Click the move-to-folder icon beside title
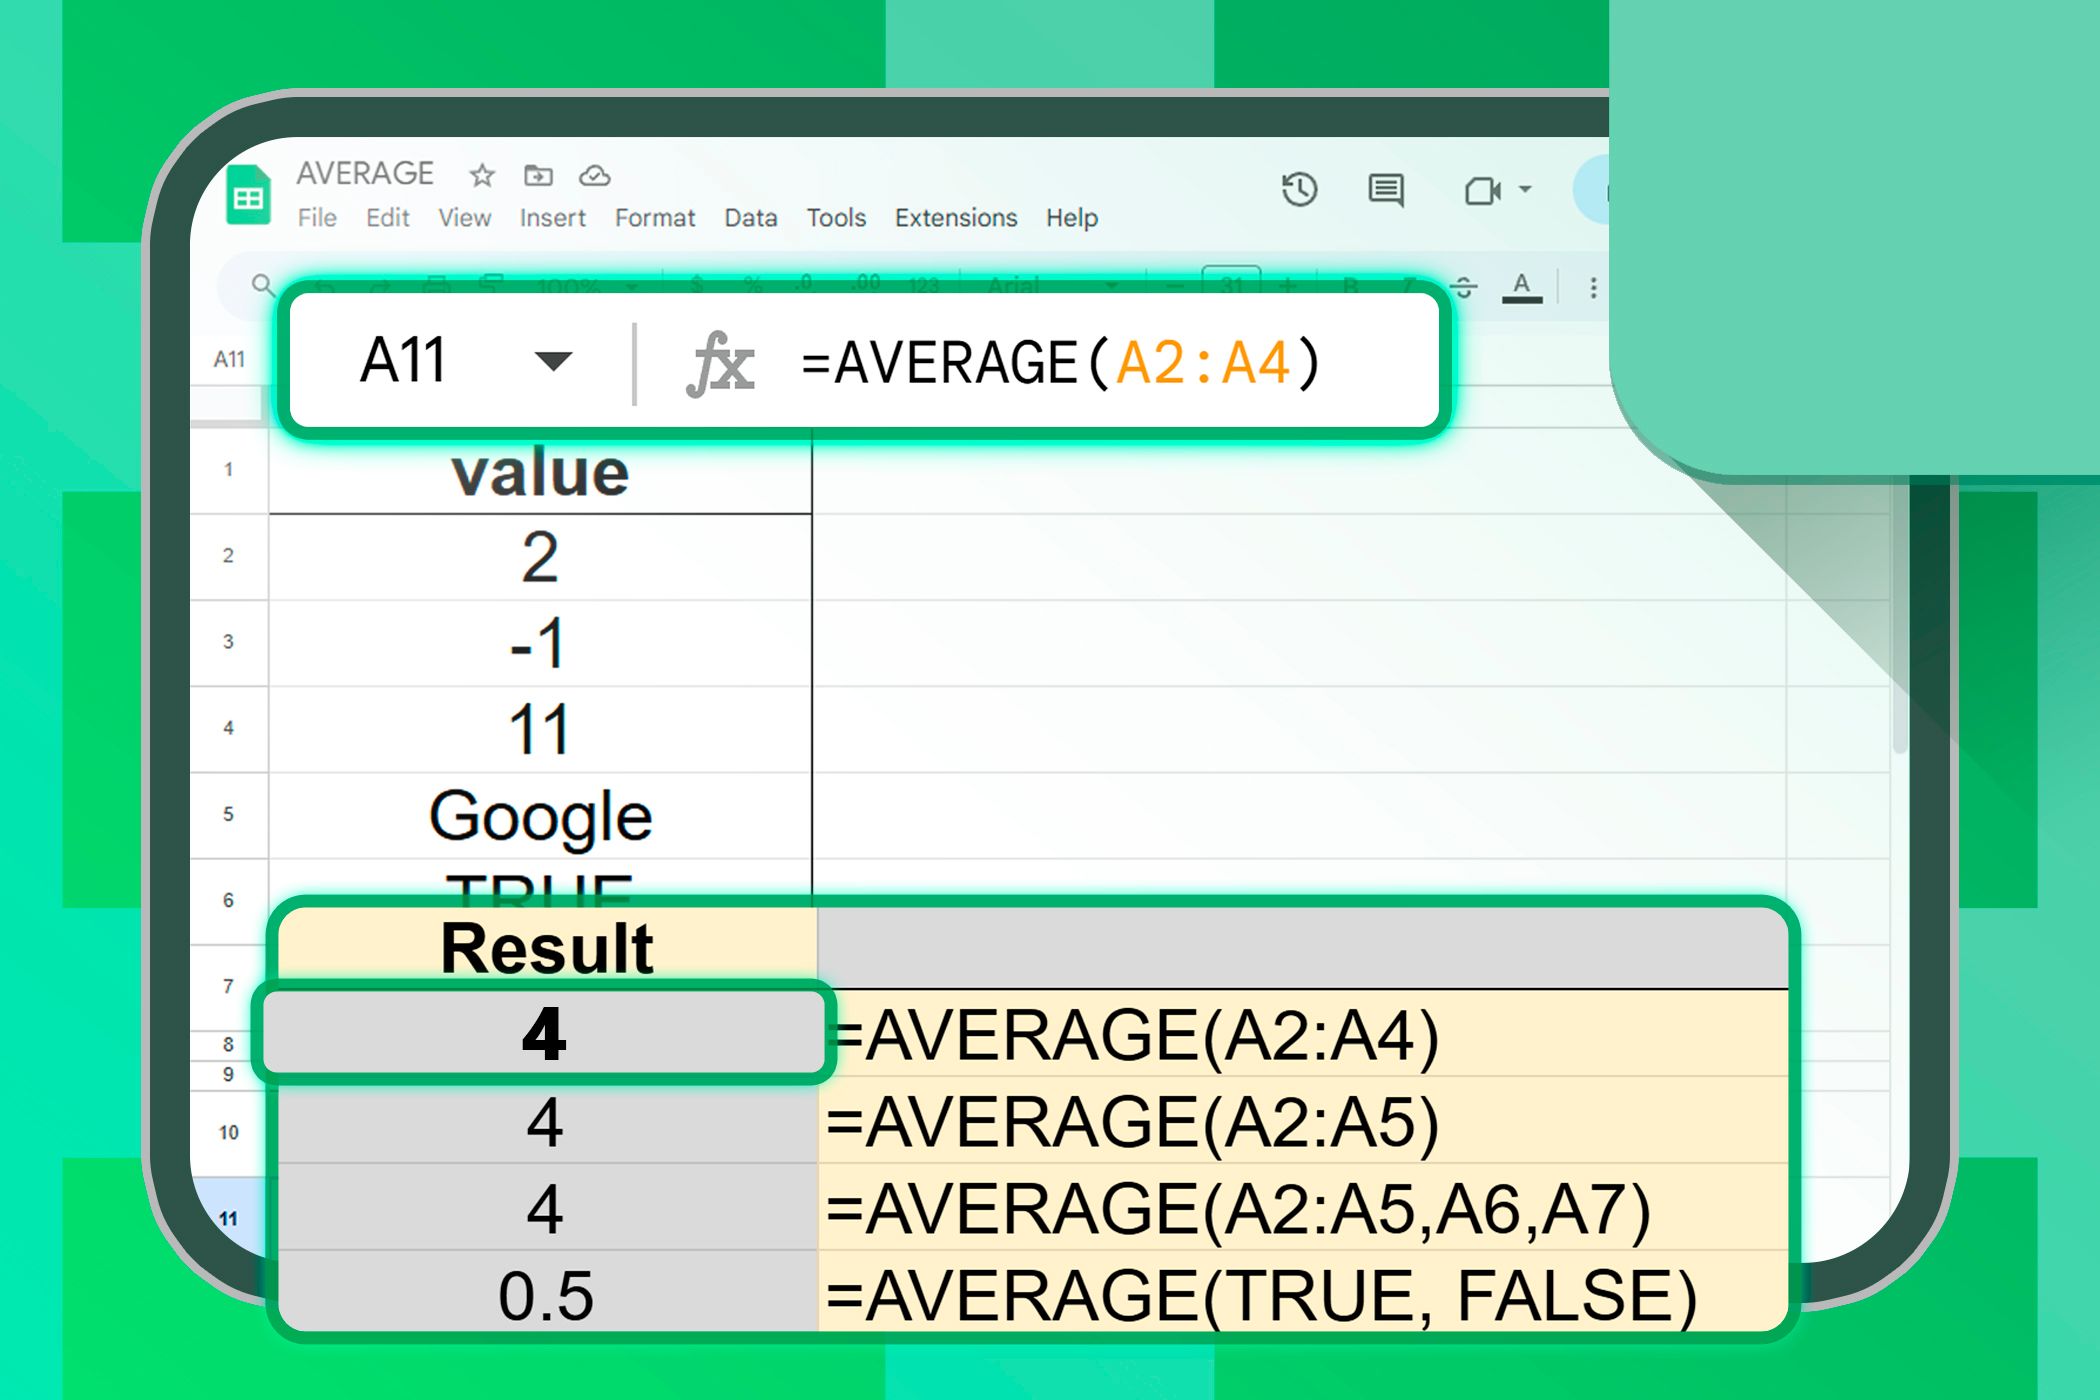 pos(538,176)
